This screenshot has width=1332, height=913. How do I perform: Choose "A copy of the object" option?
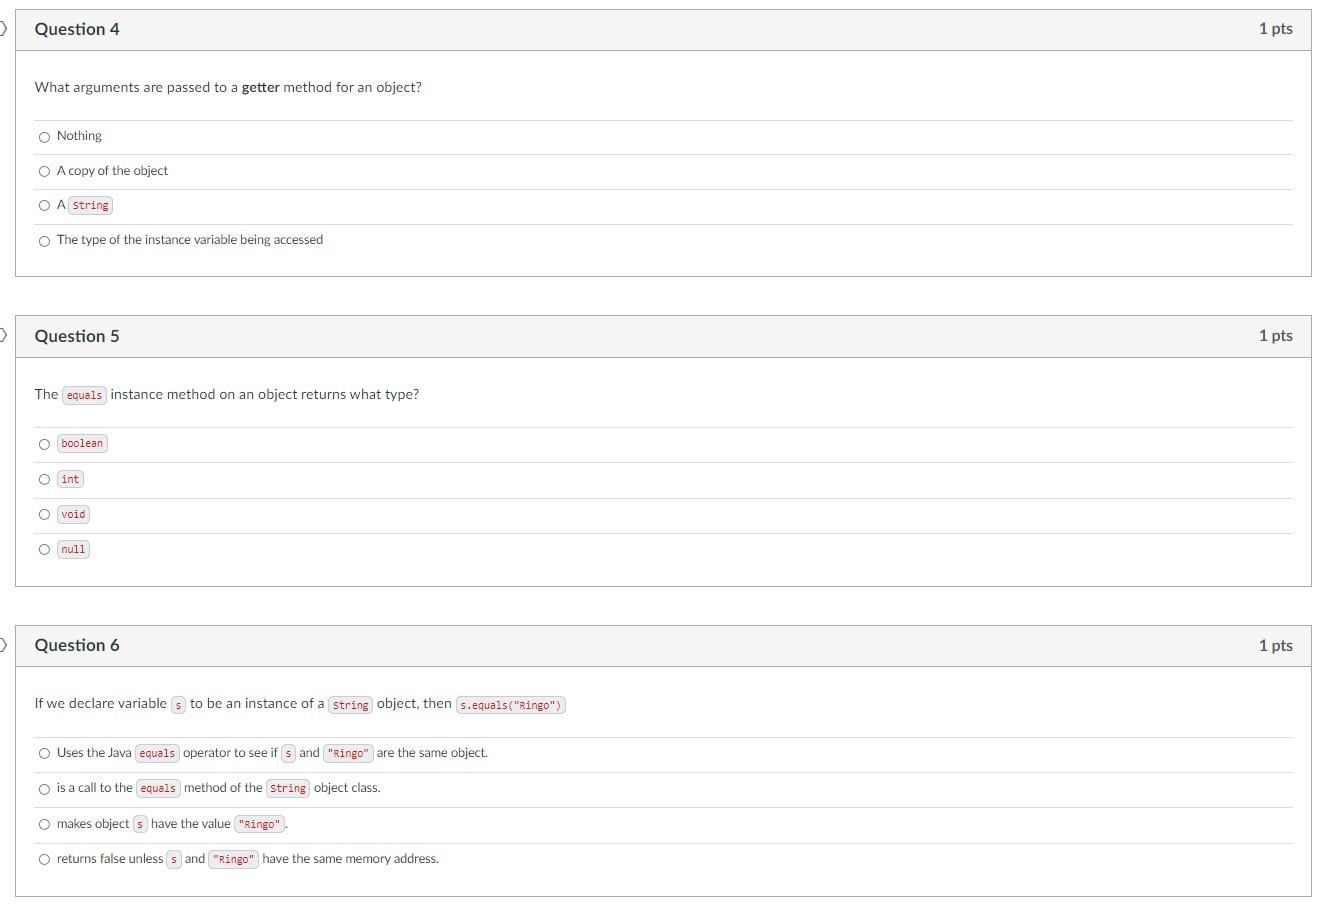(44, 172)
